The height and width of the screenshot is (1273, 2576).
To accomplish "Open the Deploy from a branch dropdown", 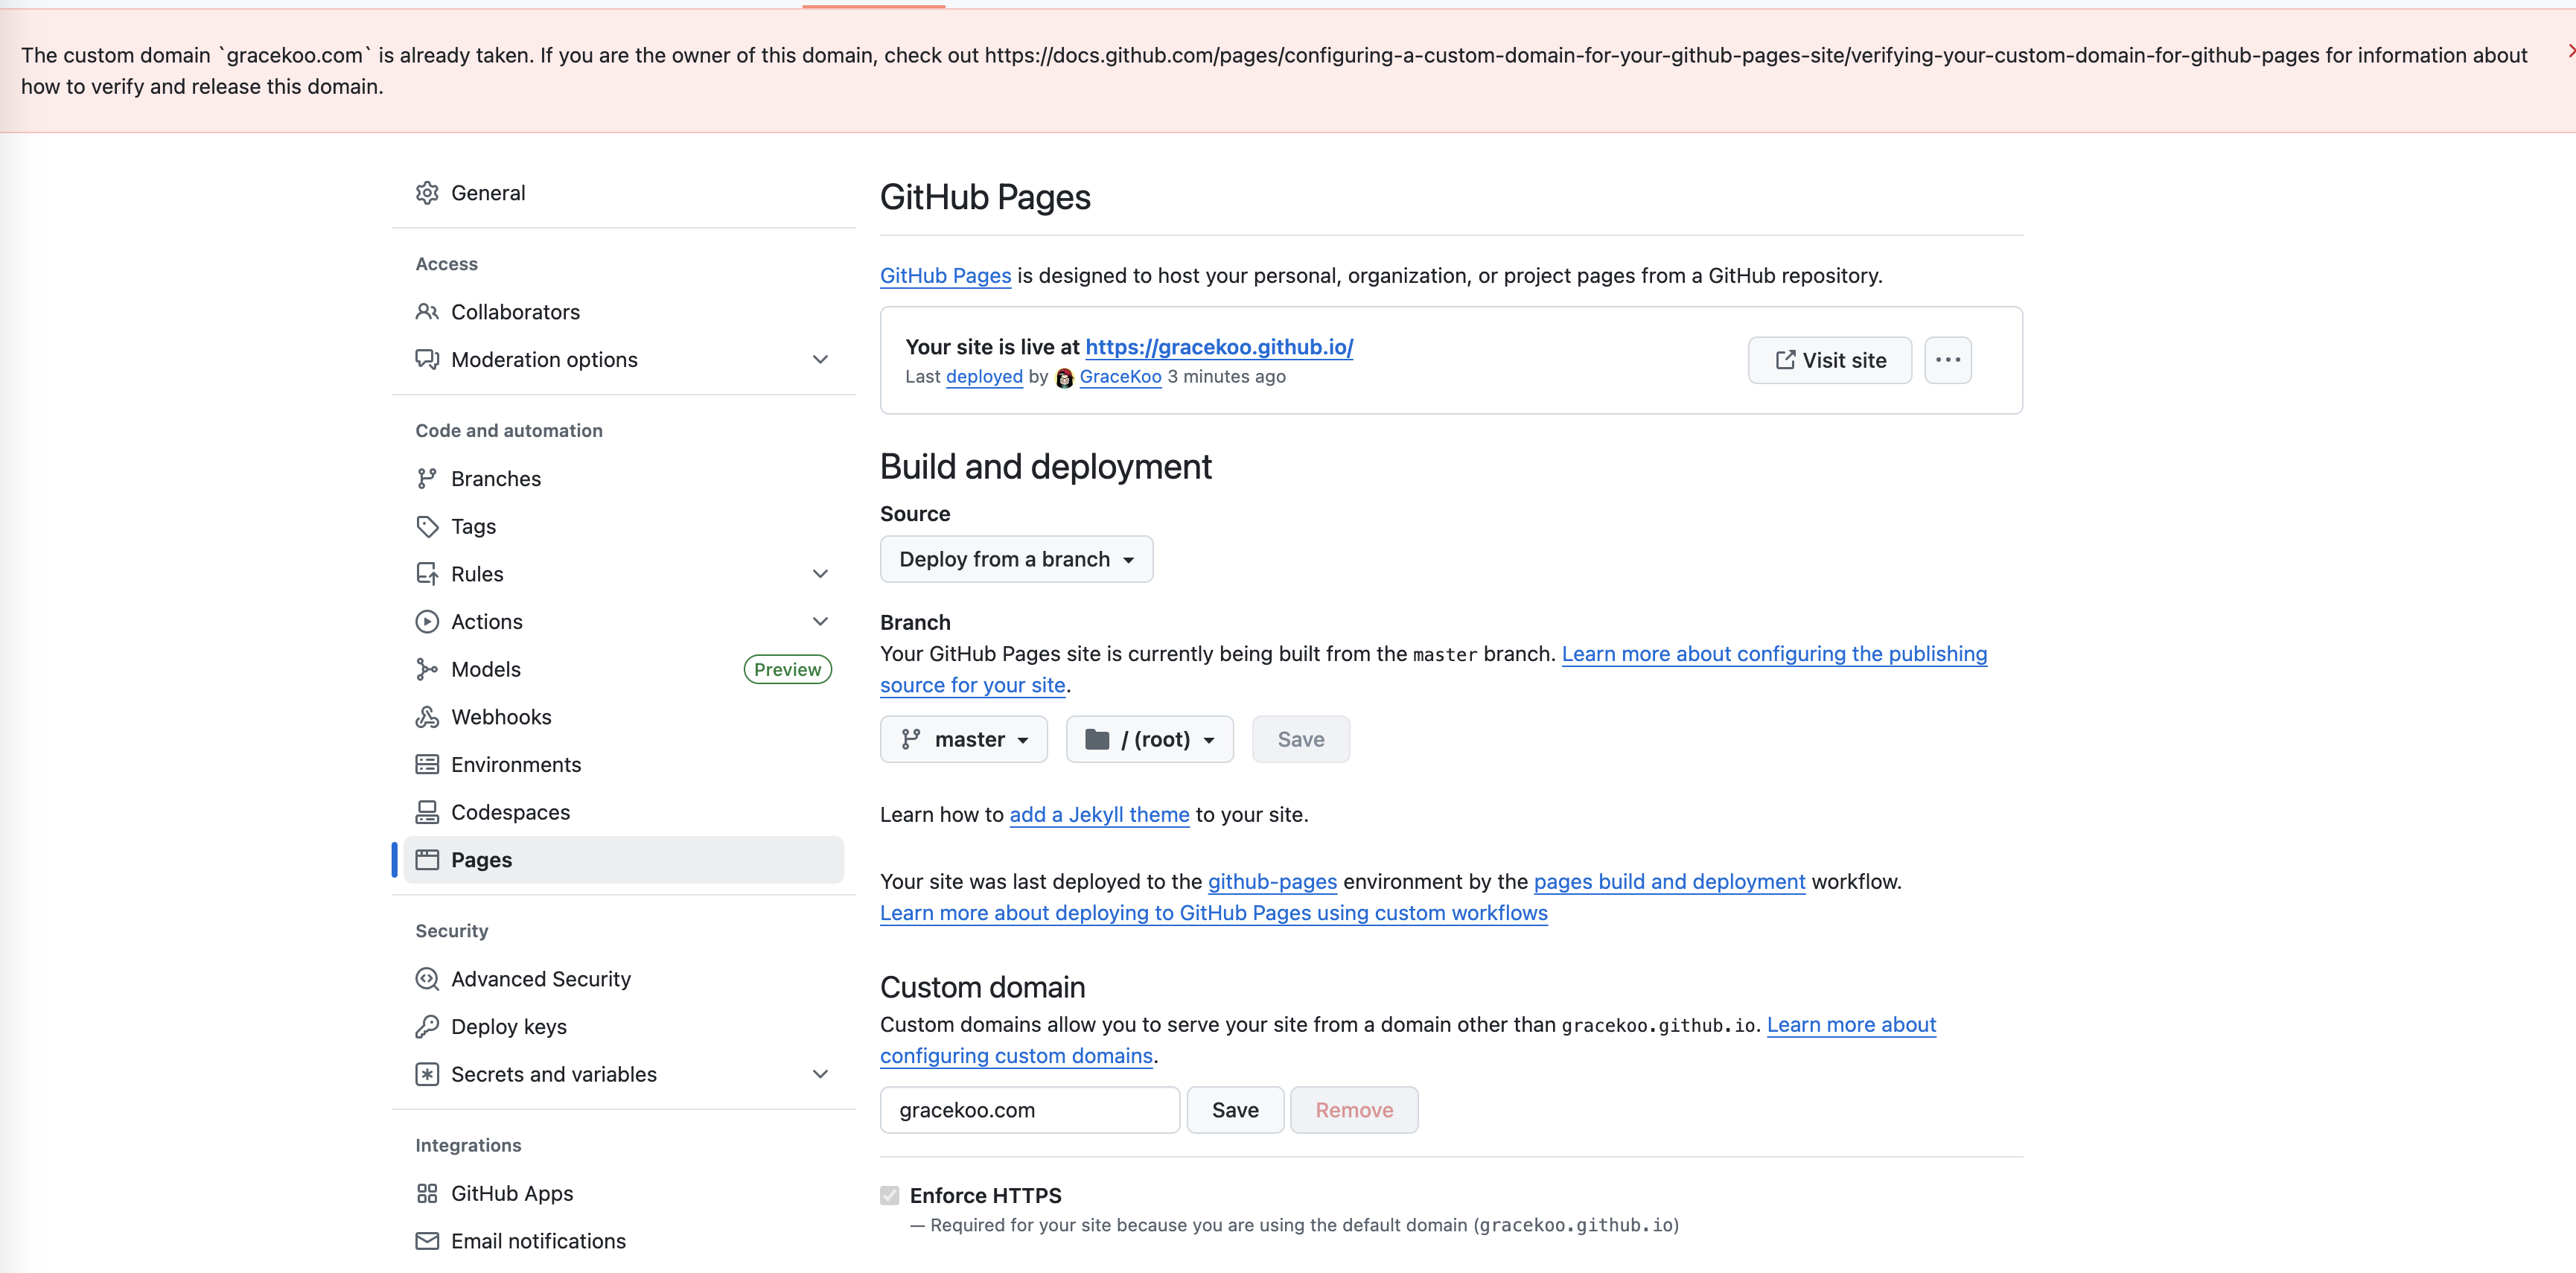I will coord(1016,559).
